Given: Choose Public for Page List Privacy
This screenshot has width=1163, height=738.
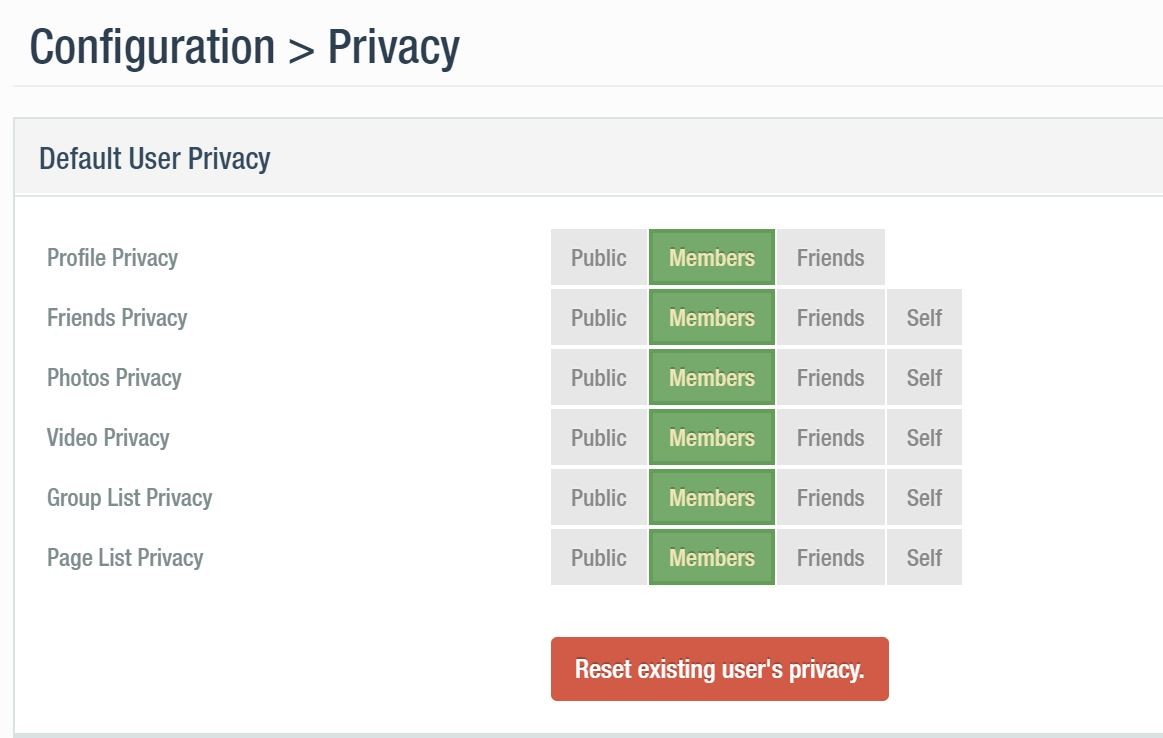Looking at the screenshot, I should [598, 558].
